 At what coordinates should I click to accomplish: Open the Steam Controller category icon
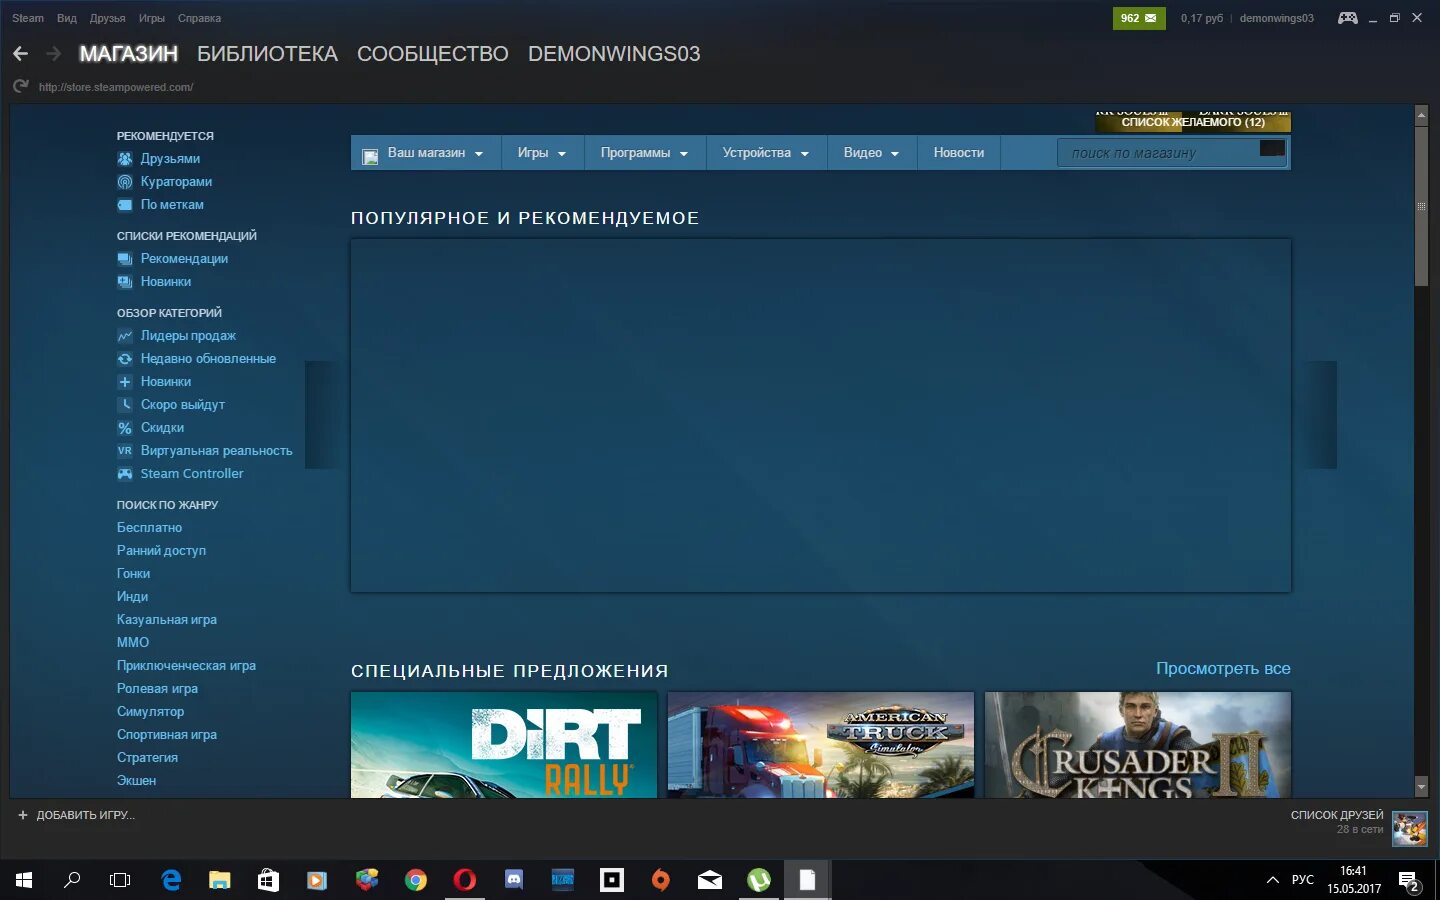(x=125, y=474)
